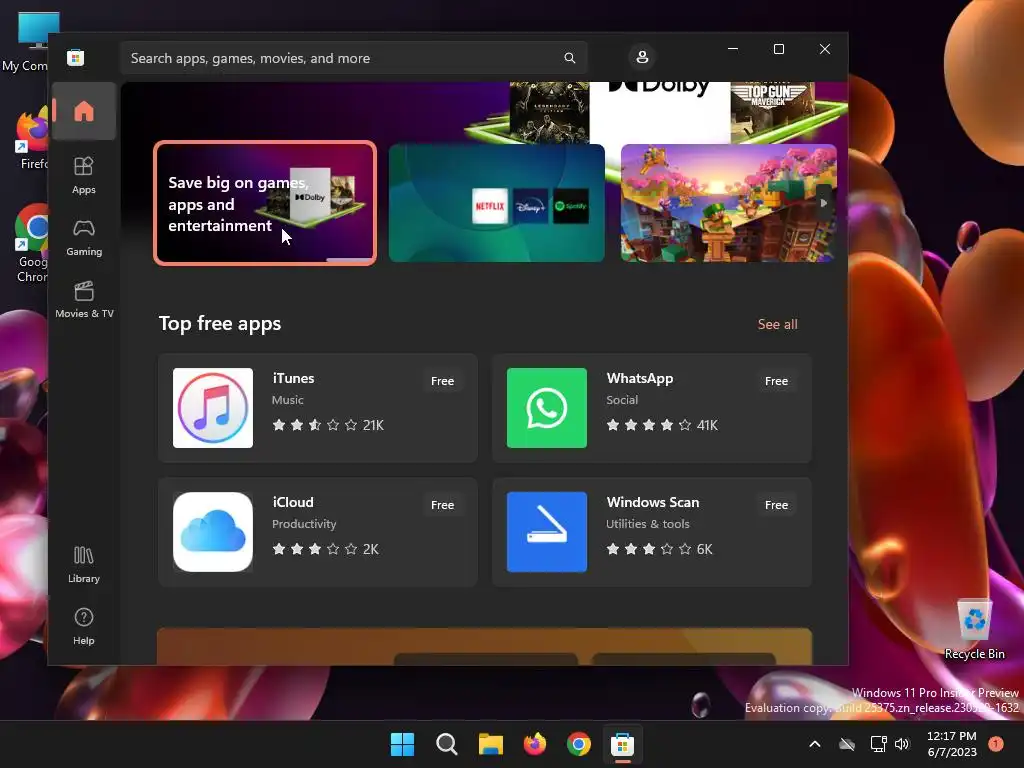Open the Dolby tile in hero banner
This screenshot has height=768, width=1024.
click(660, 110)
